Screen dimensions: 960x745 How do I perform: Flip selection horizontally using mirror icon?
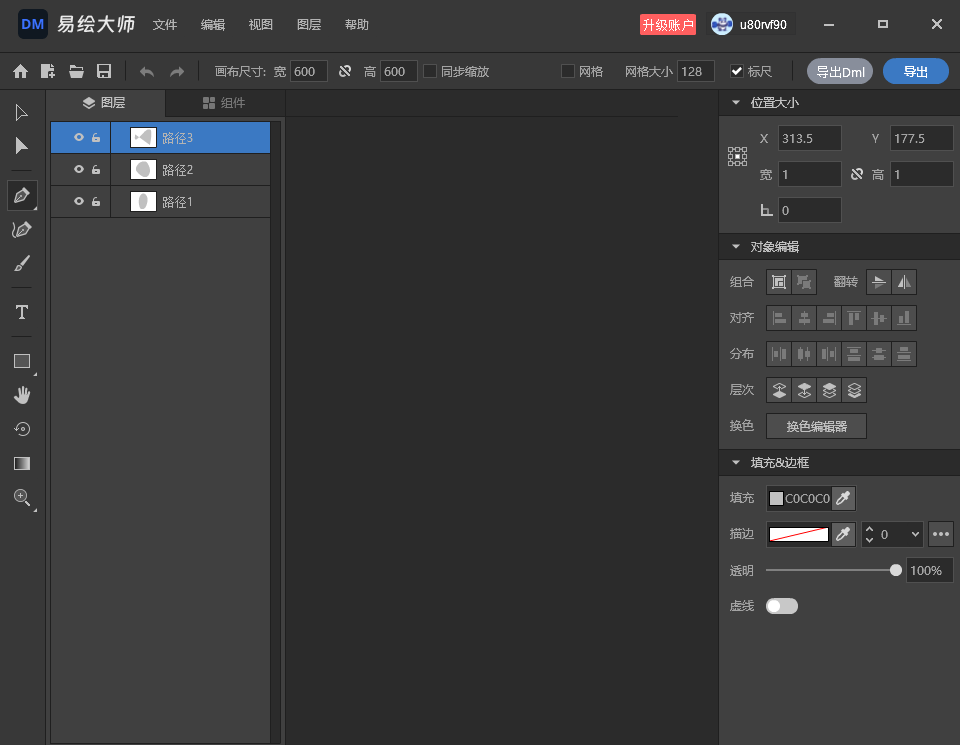click(x=904, y=282)
